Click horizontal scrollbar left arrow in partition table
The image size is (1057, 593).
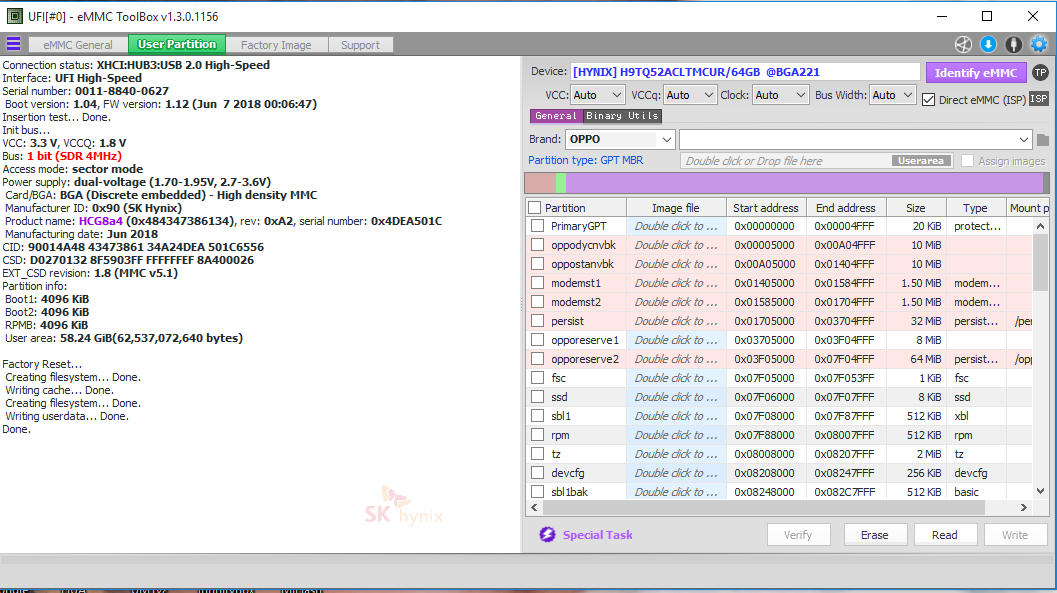coord(535,507)
